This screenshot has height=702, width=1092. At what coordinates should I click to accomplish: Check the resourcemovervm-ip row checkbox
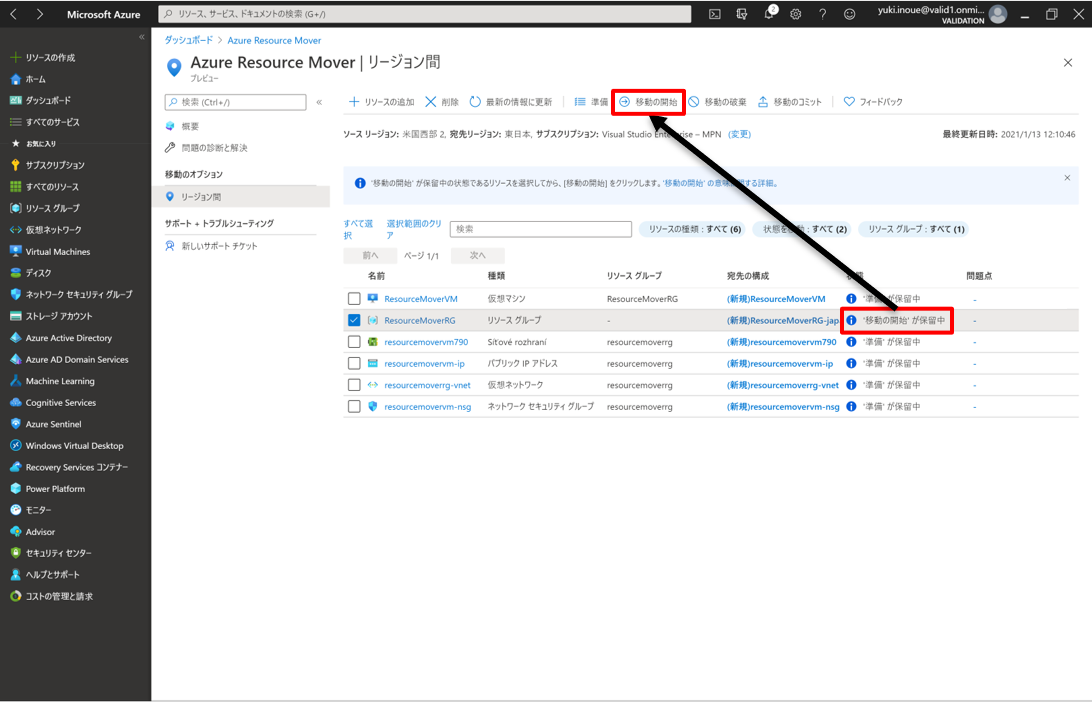354,364
